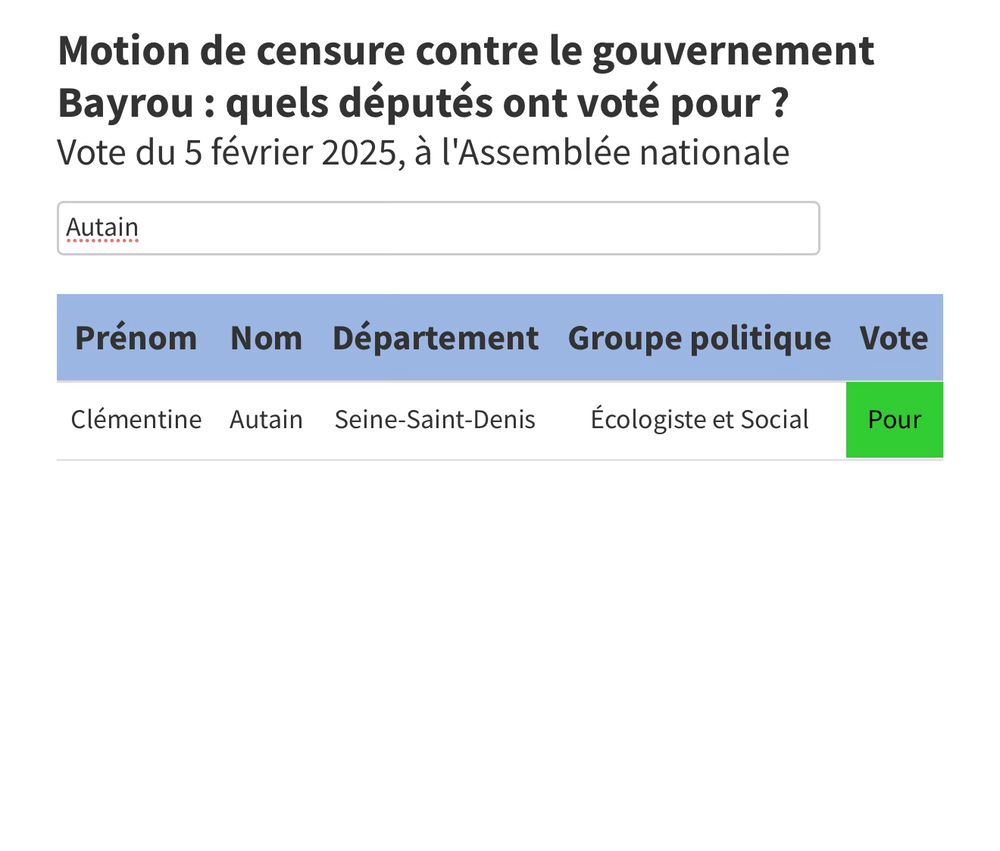The width and height of the screenshot is (1000, 851).
Task: Click the subtitle "Vote du 5 février 2025"
Action: tap(423, 152)
